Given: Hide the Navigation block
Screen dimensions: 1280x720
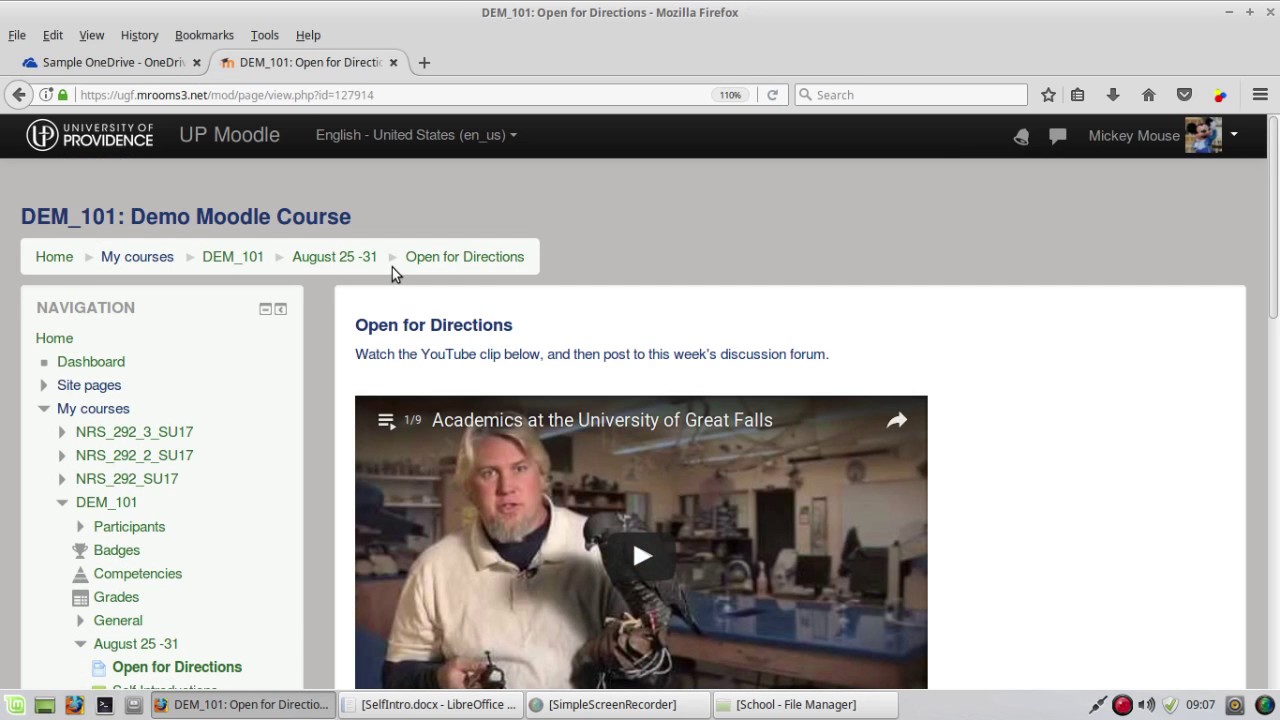Looking at the screenshot, I should tap(265, 309).
